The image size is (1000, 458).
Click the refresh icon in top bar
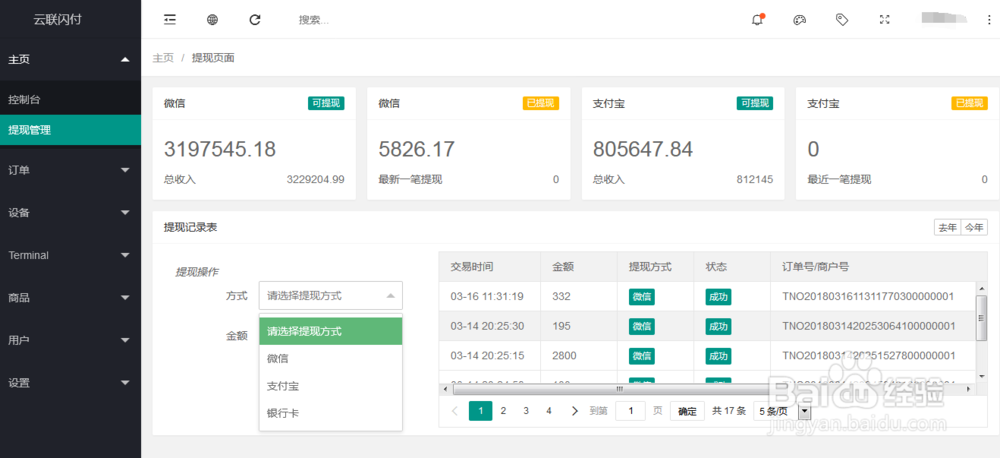pyautogui.click(x=255, y=20)
